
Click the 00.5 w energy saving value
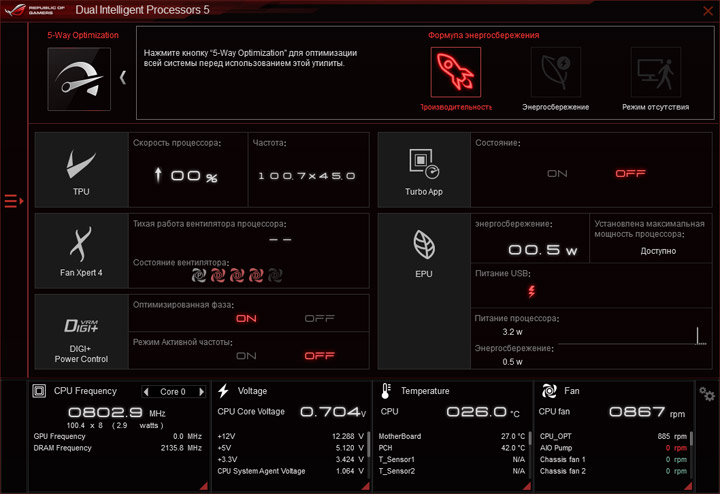pos(542,250)
